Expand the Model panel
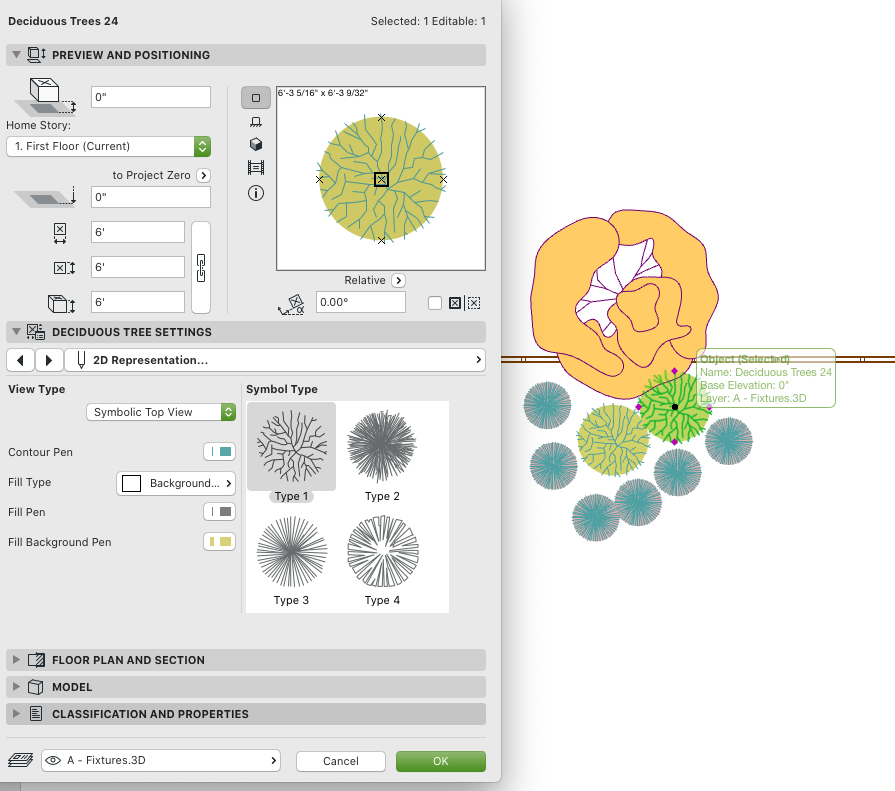The width and height of the screenshot is (895, 791). pos(16,687)
